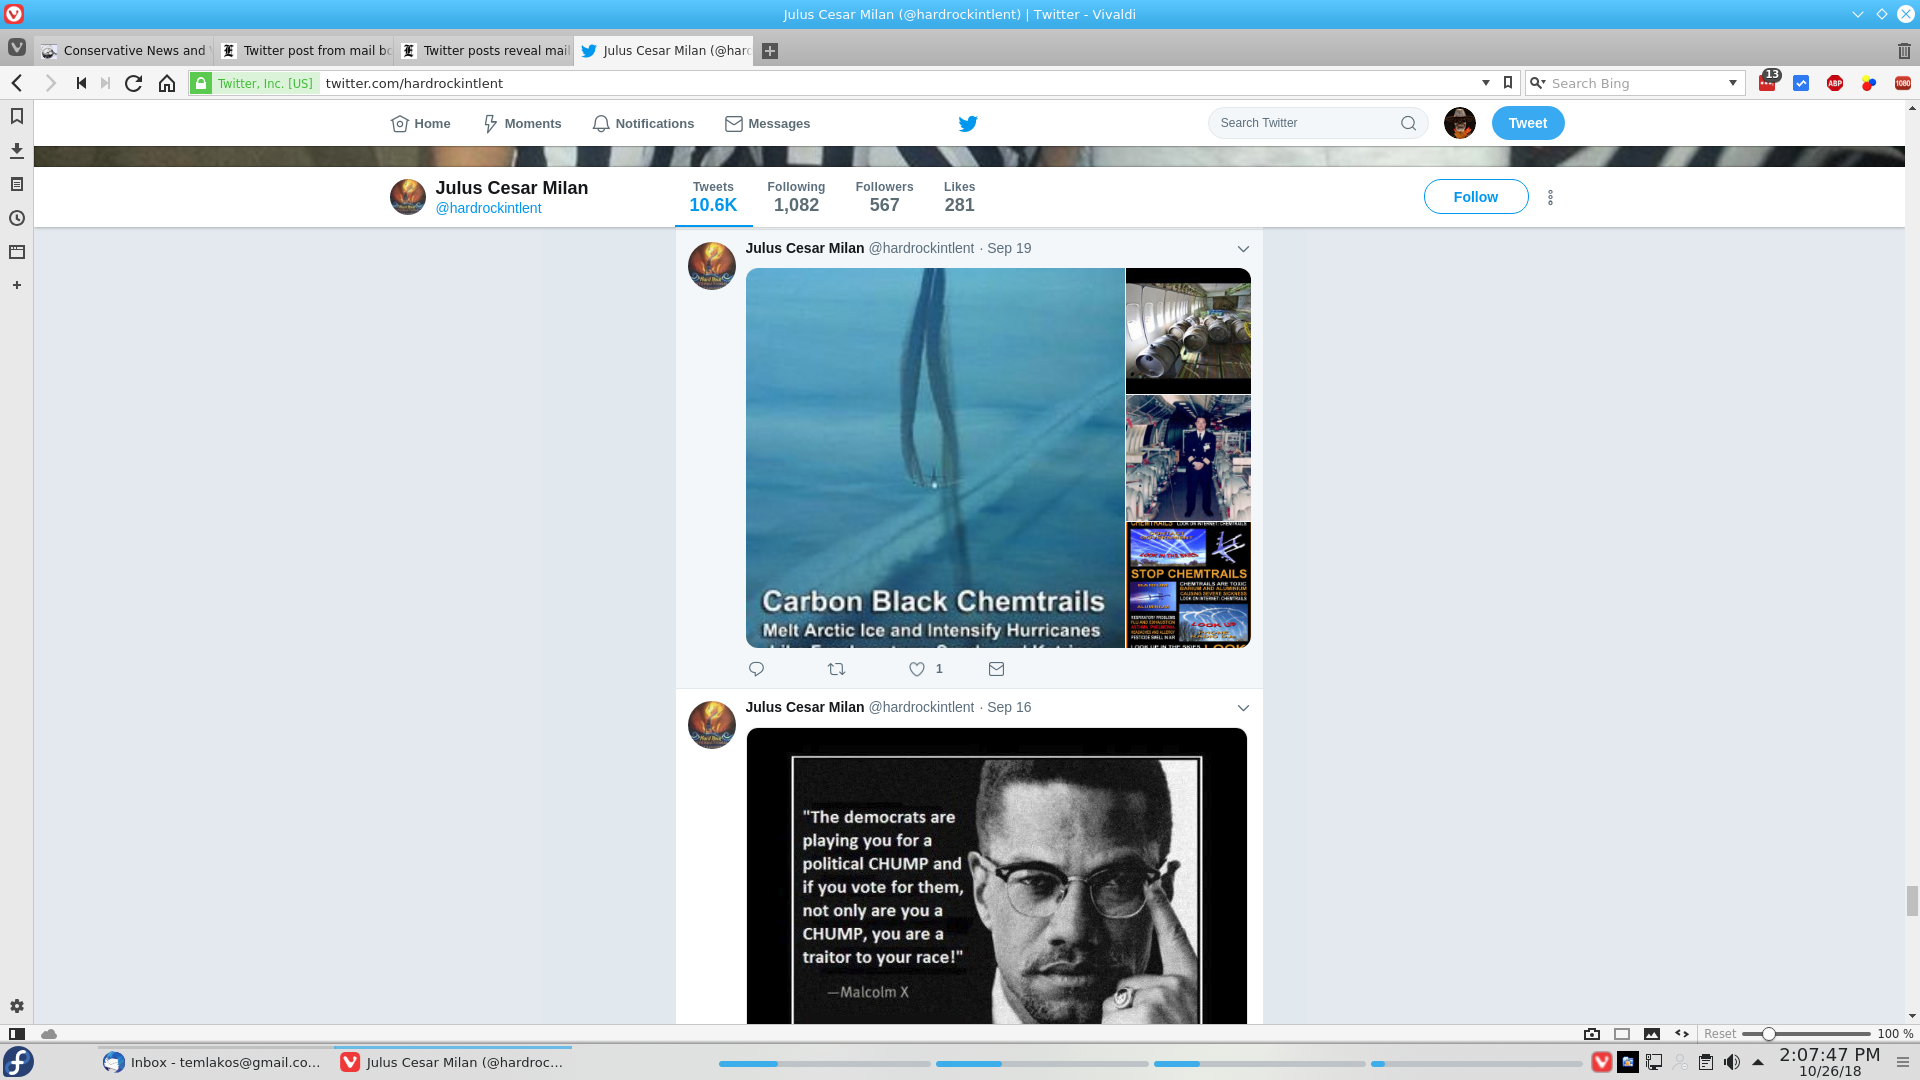Open Twitter Notifications menu item
This screenshot has height=1080, width=1920.
click(643, 124)
